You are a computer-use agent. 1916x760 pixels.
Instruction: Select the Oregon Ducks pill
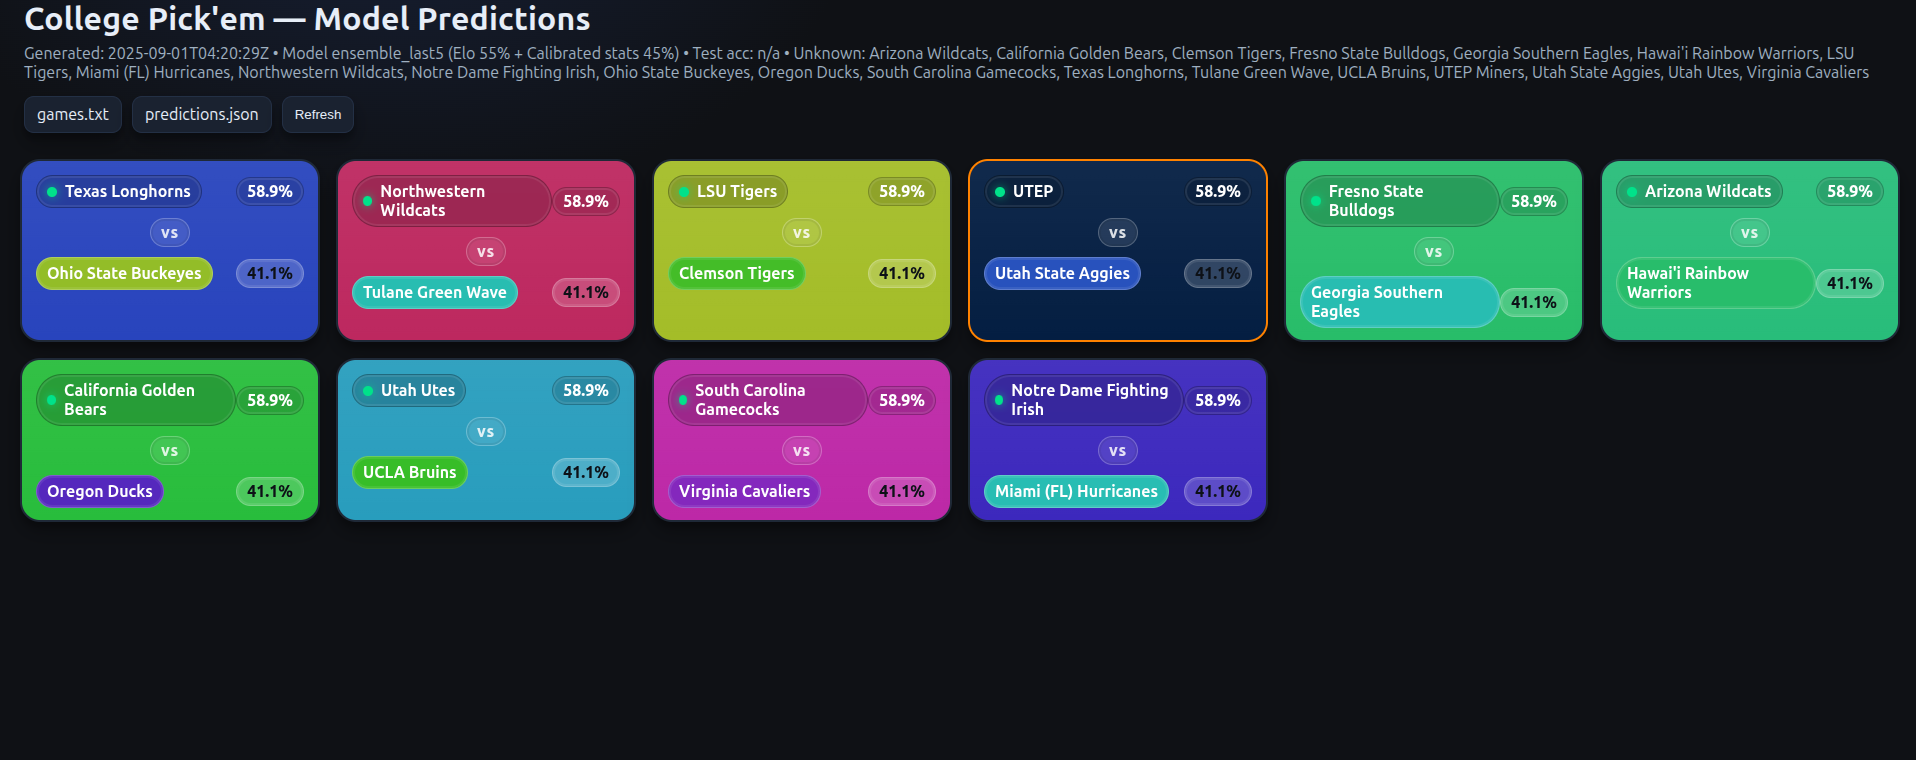pos(99,491)
